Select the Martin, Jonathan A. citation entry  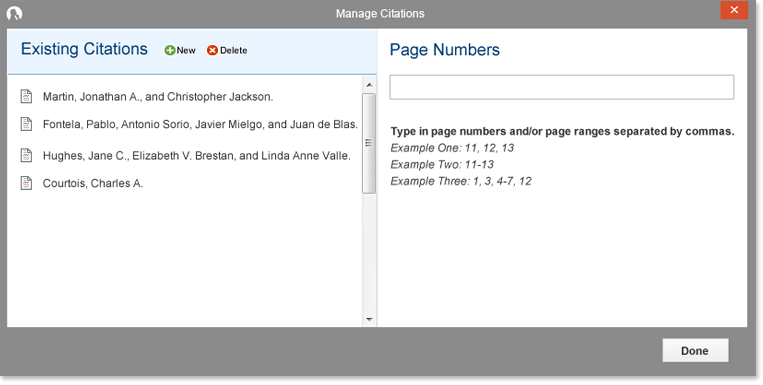[x=158, y=96]
